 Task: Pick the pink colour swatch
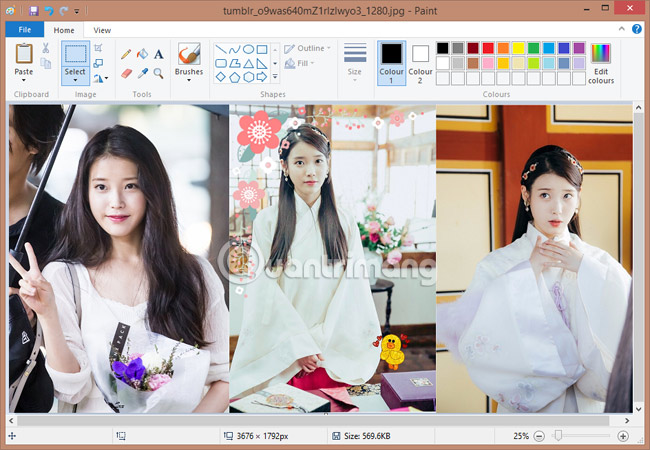click(488, 63)
